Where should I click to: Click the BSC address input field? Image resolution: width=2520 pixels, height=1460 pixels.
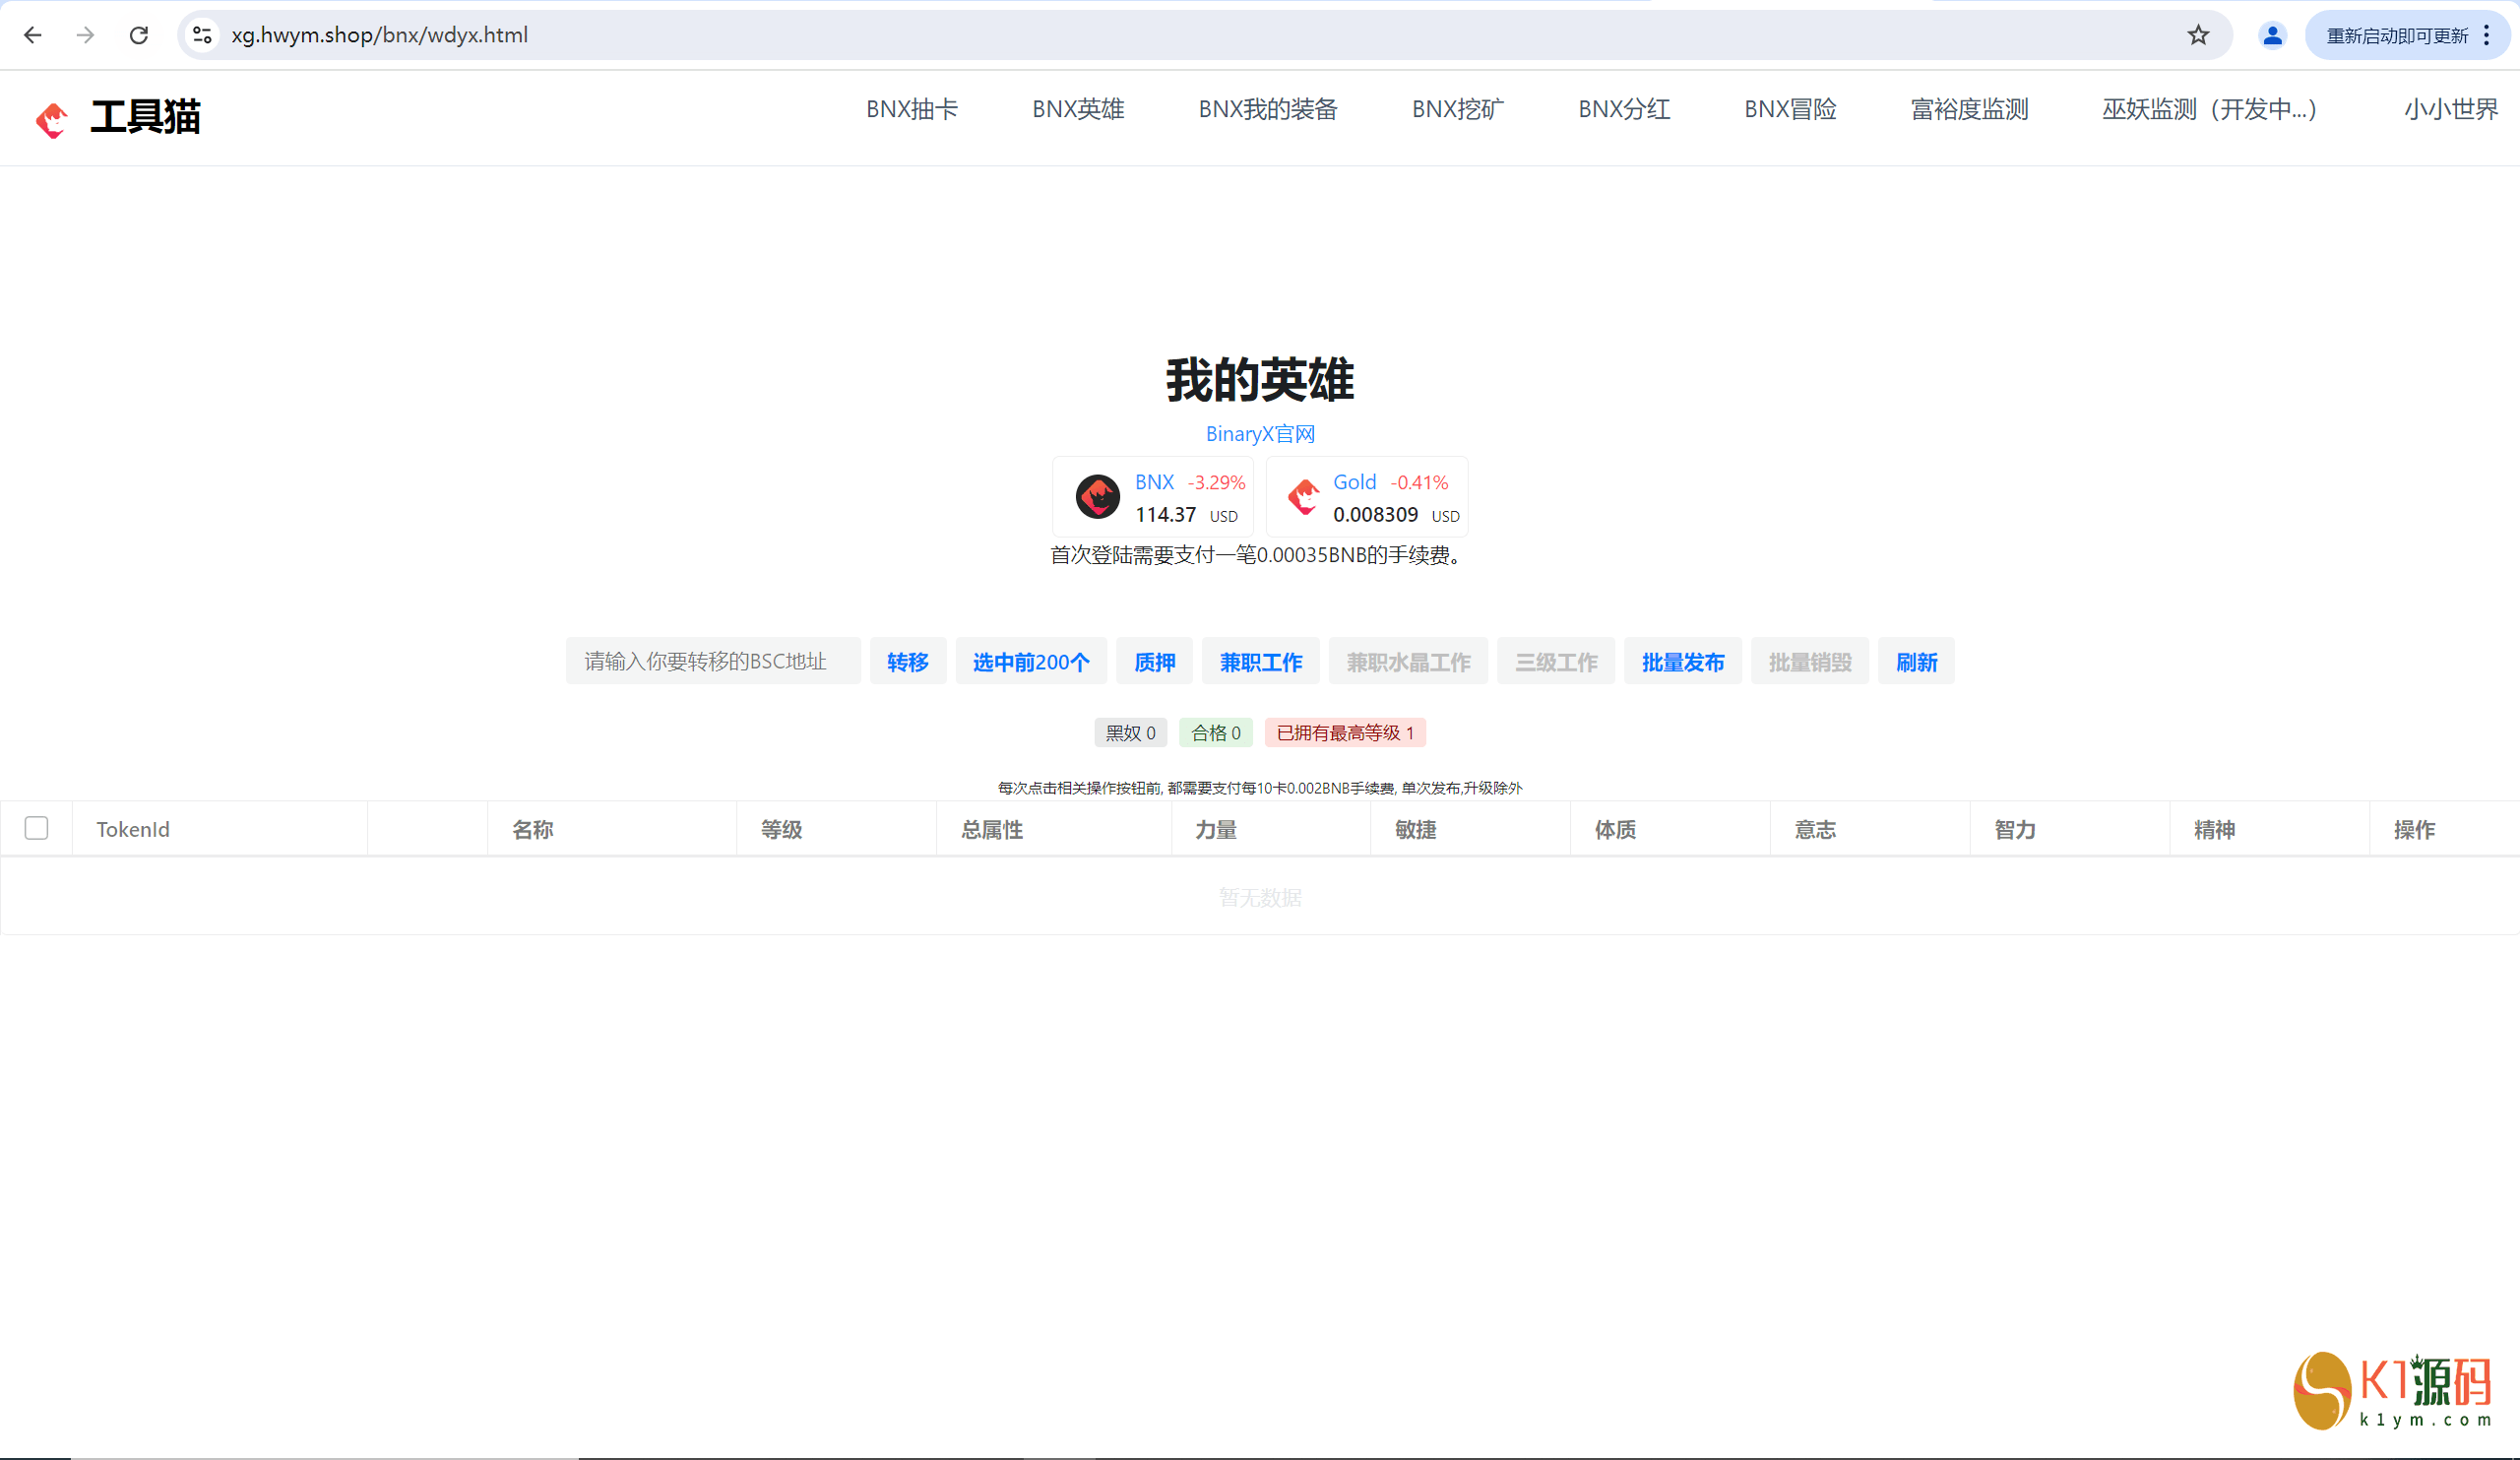pos(713,661)
